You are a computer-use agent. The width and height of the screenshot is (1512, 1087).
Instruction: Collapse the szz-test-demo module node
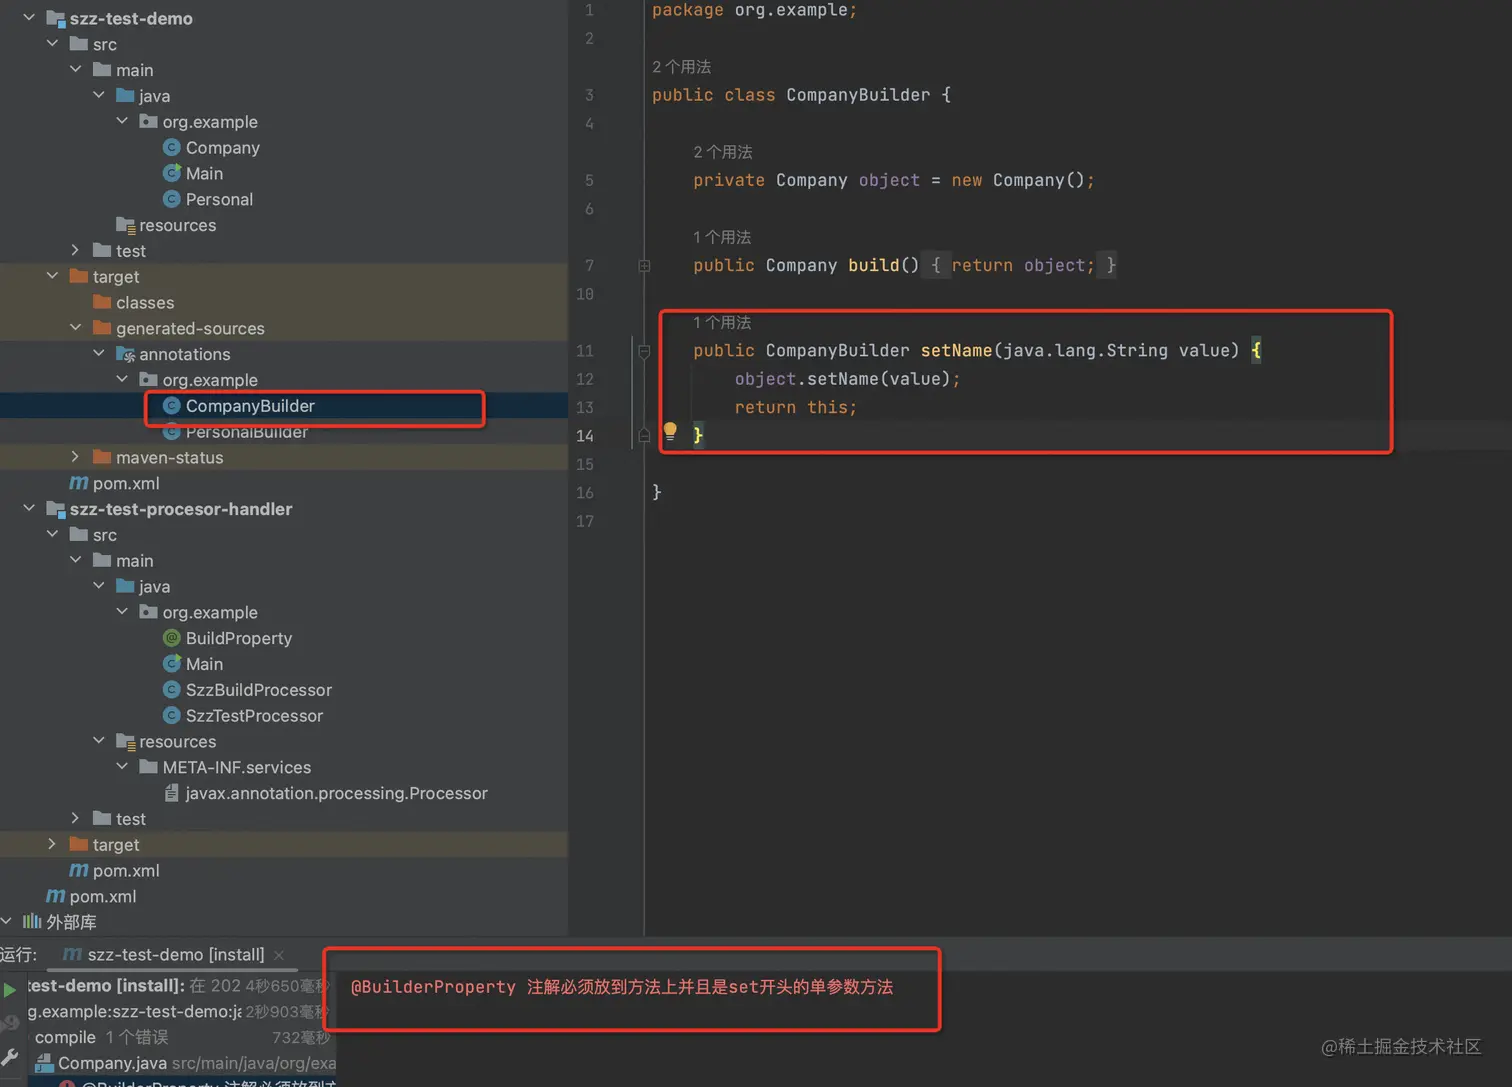[x=29, y=18]
